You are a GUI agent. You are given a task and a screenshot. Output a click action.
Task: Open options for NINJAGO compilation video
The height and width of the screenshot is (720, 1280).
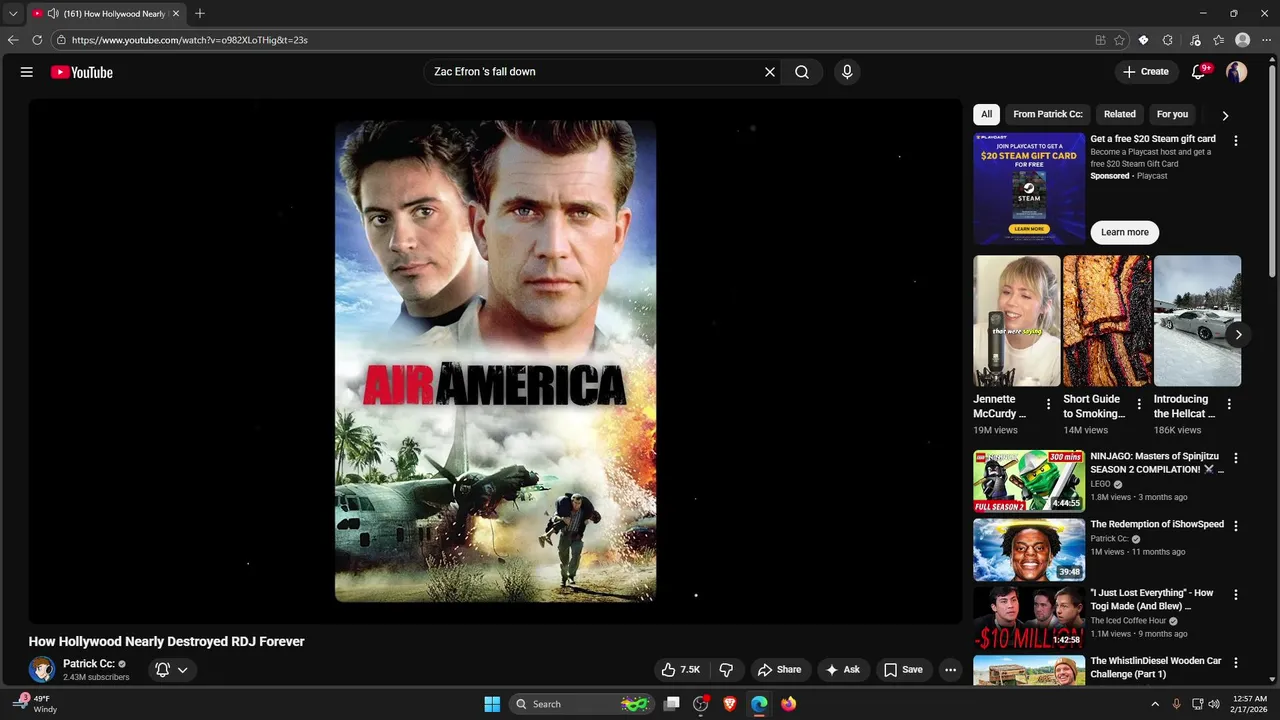tap(1236, 458)
